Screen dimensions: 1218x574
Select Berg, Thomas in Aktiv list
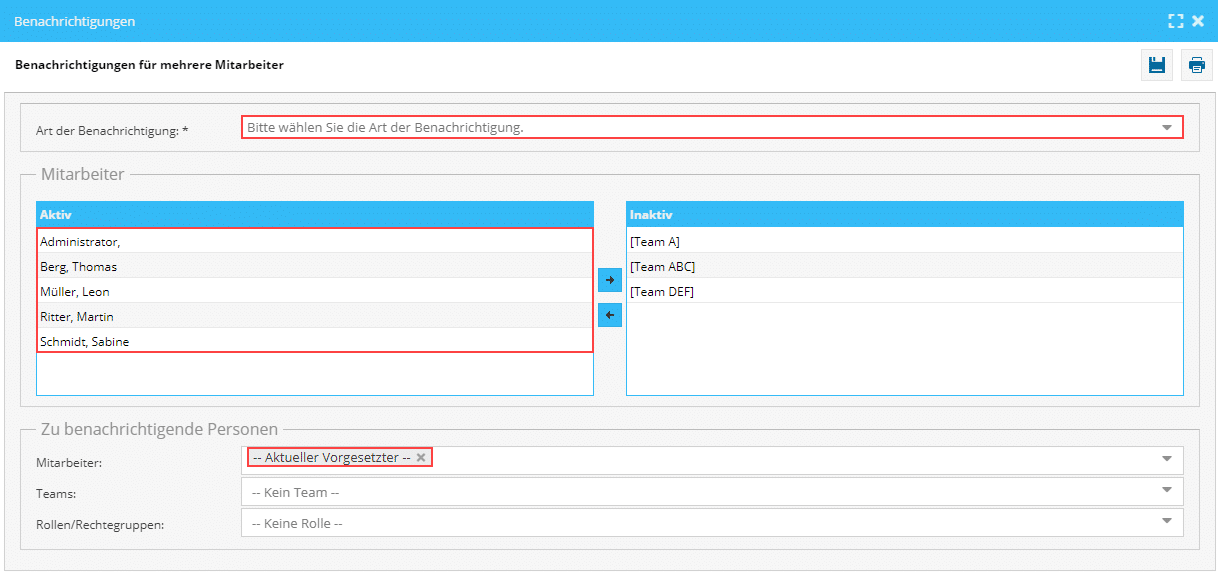[314, 266]
